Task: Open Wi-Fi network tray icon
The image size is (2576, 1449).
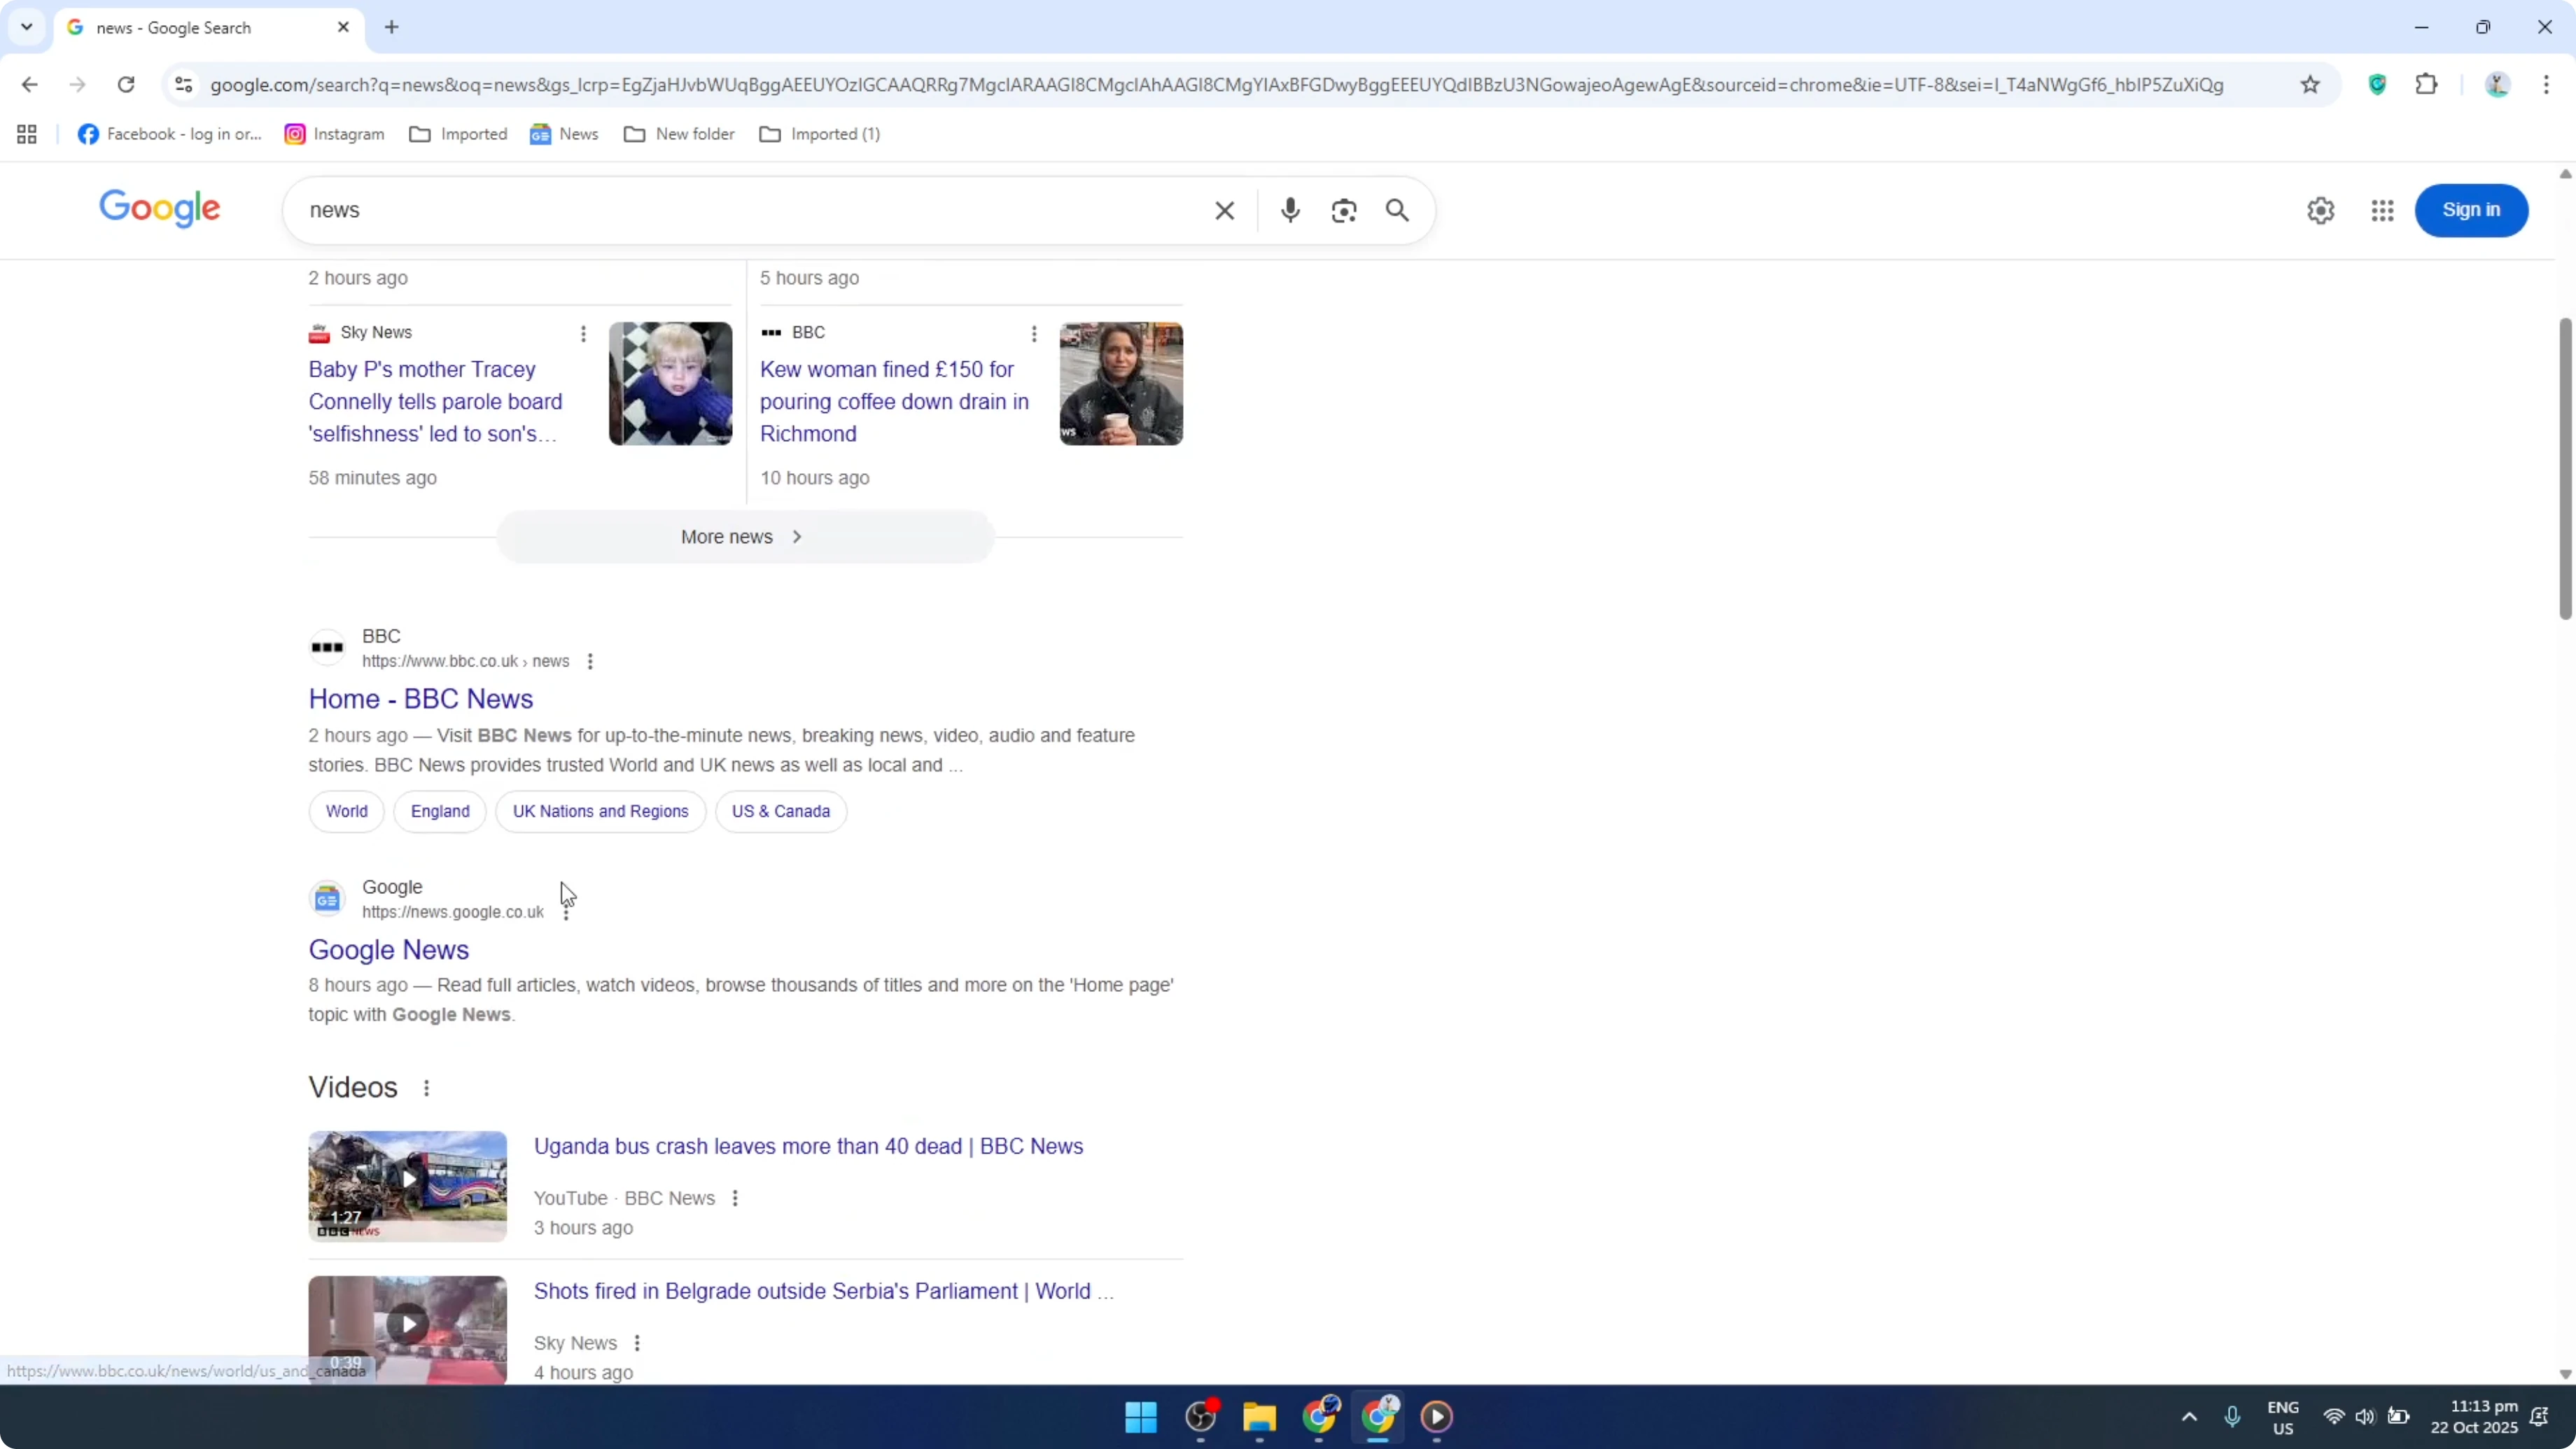Action: tap(2333, 1417)
